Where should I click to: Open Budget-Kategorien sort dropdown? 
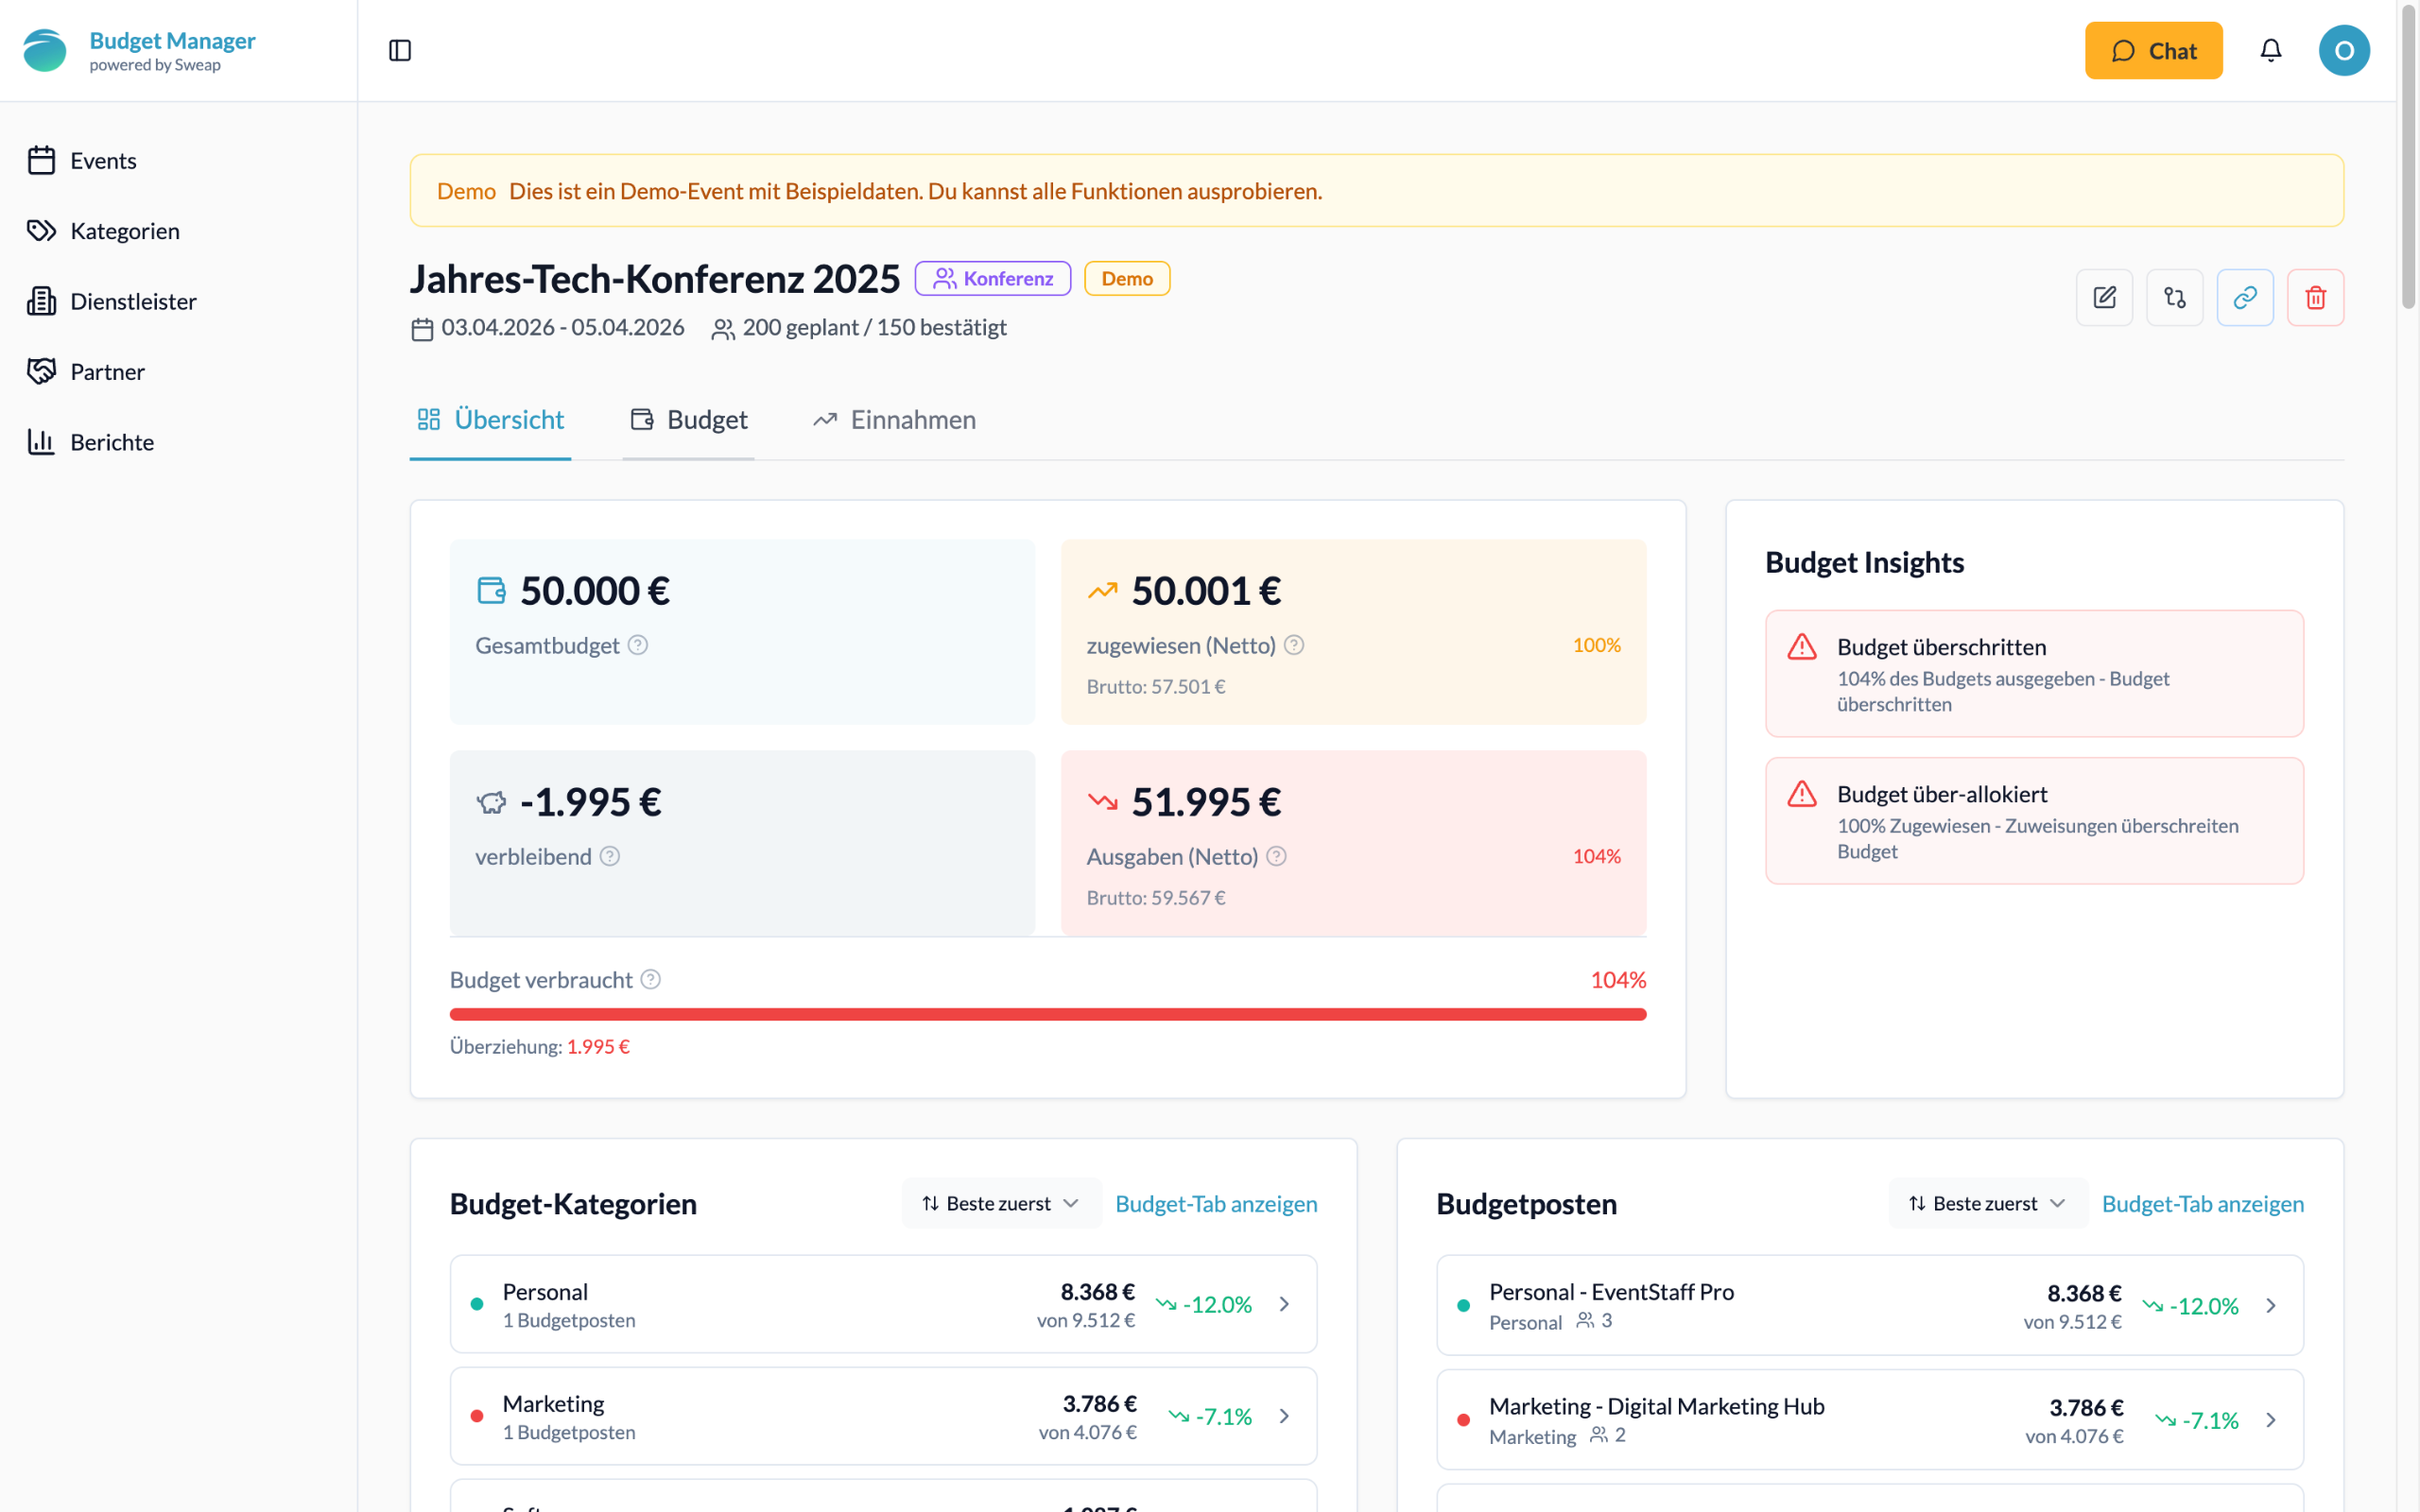(1000, 1203)
